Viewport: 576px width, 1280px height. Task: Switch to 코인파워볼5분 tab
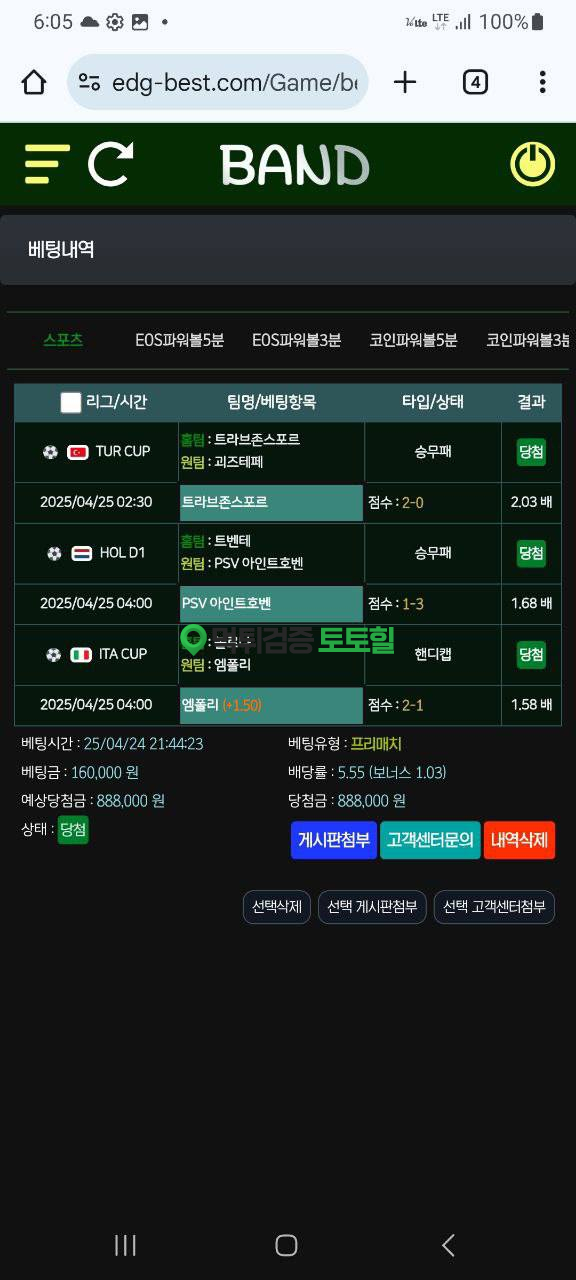coord(413,340)
